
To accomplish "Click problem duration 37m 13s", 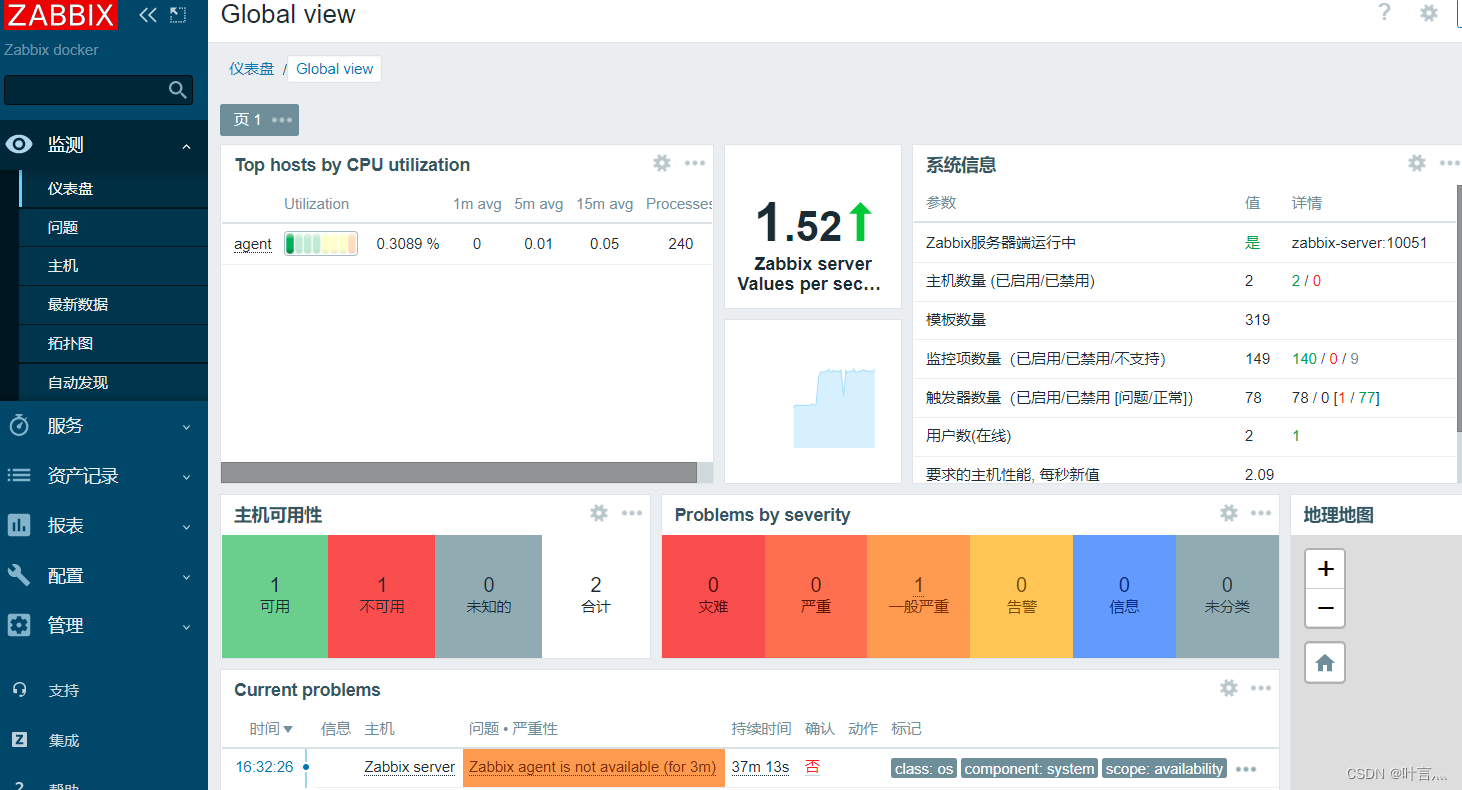I will click(x=760, y=767).
